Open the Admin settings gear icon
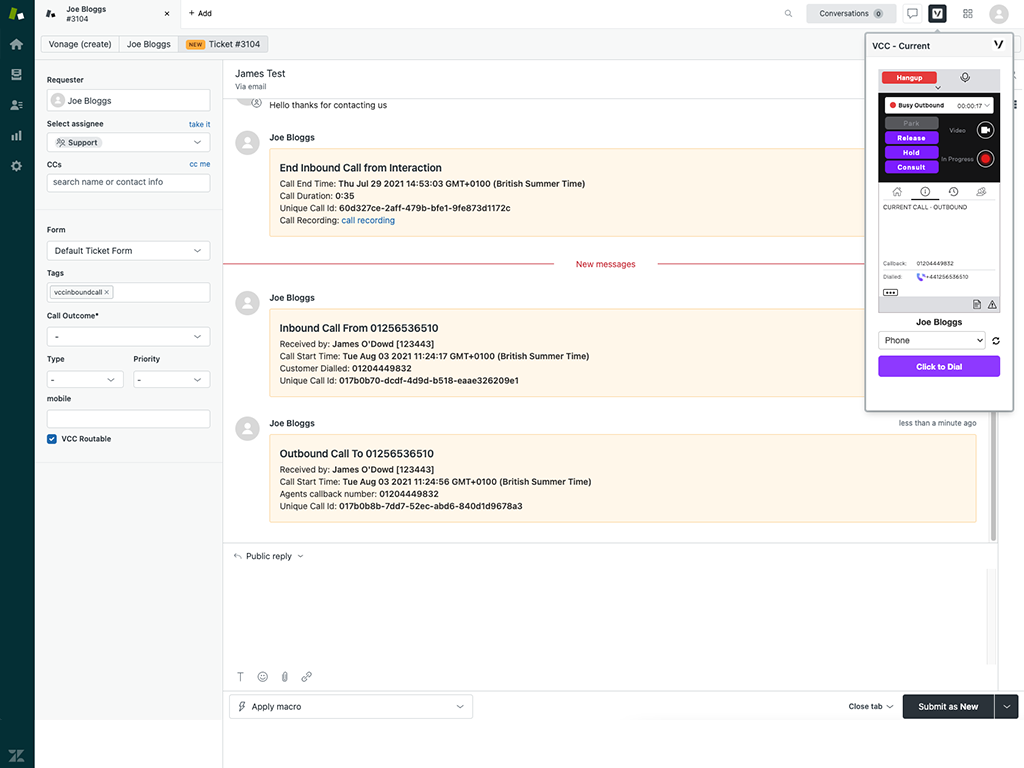 [16, 166]
